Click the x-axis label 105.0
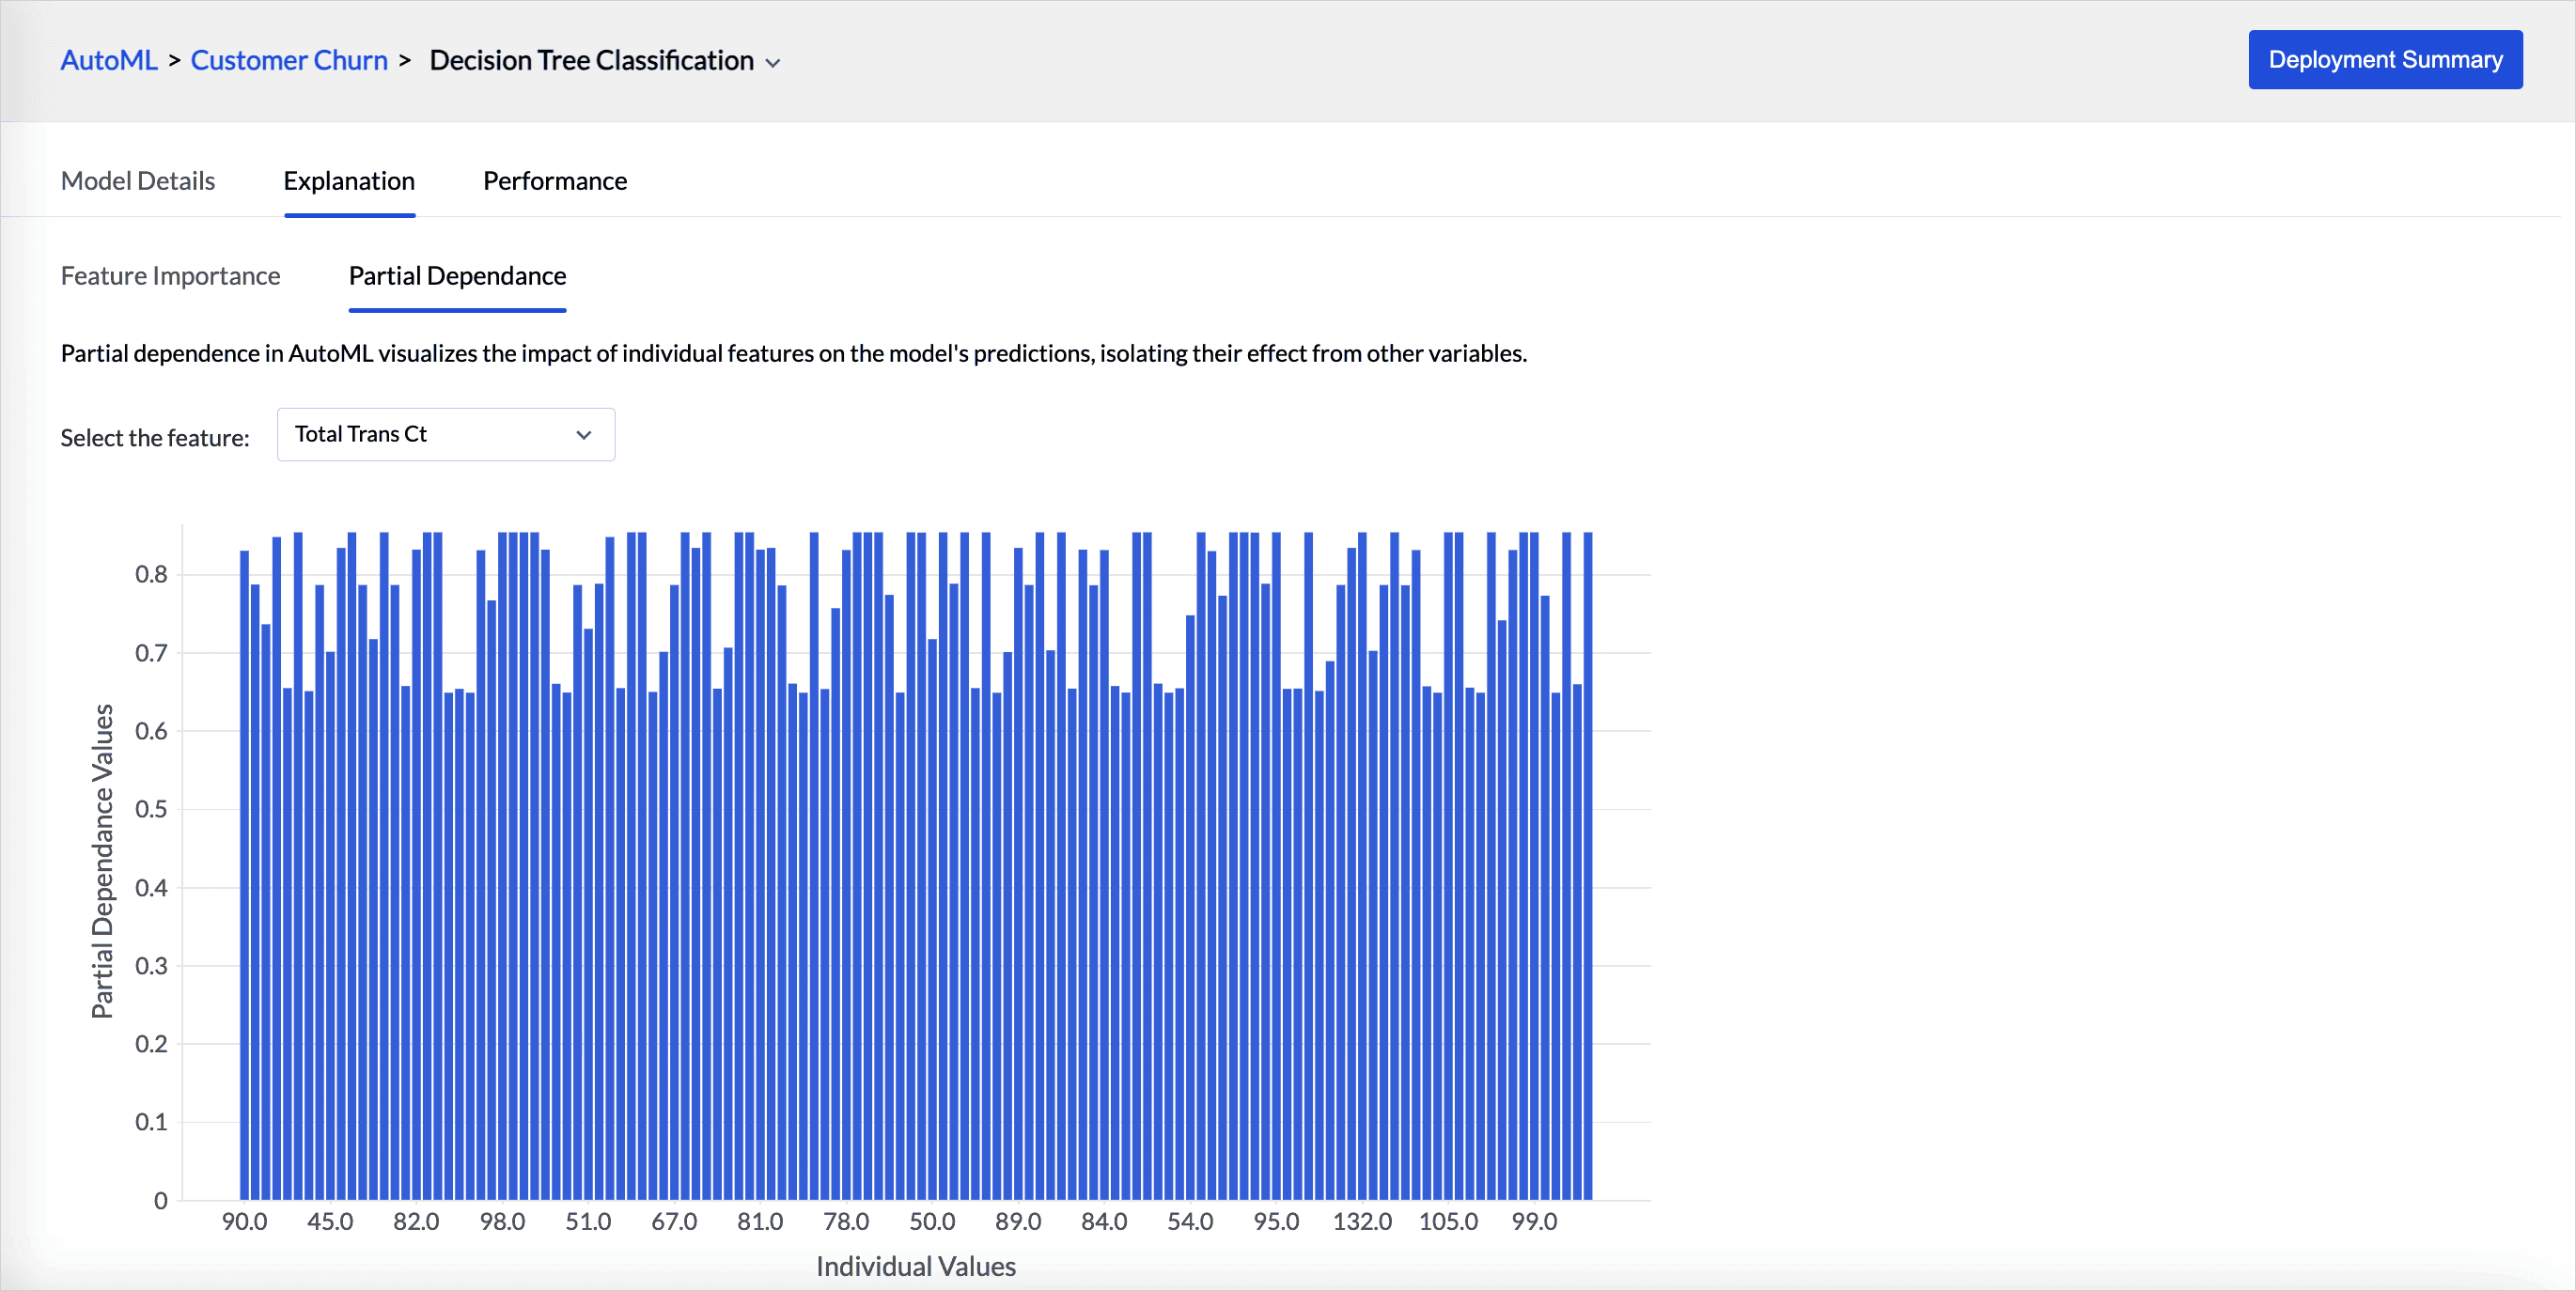The image size is (2576, 1291). pos(1448,1222)
